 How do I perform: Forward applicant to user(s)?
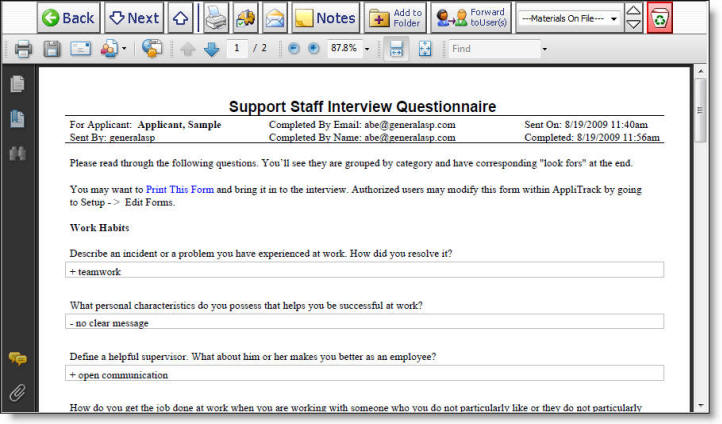[x=471, y=17]
